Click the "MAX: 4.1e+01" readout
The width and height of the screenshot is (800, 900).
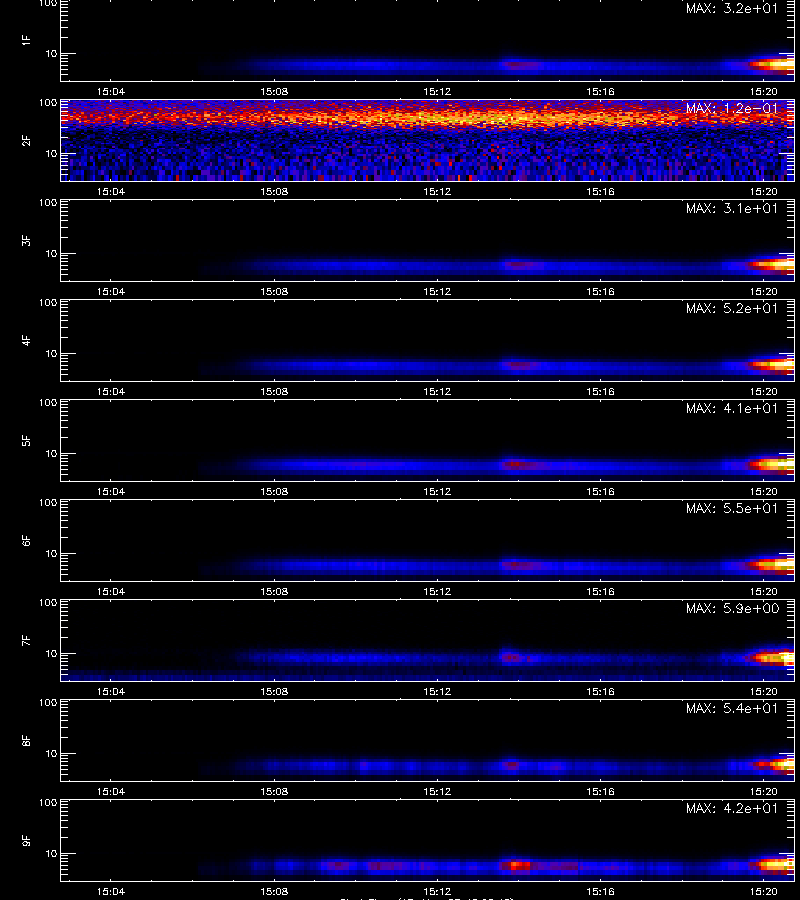coord(732,408)
